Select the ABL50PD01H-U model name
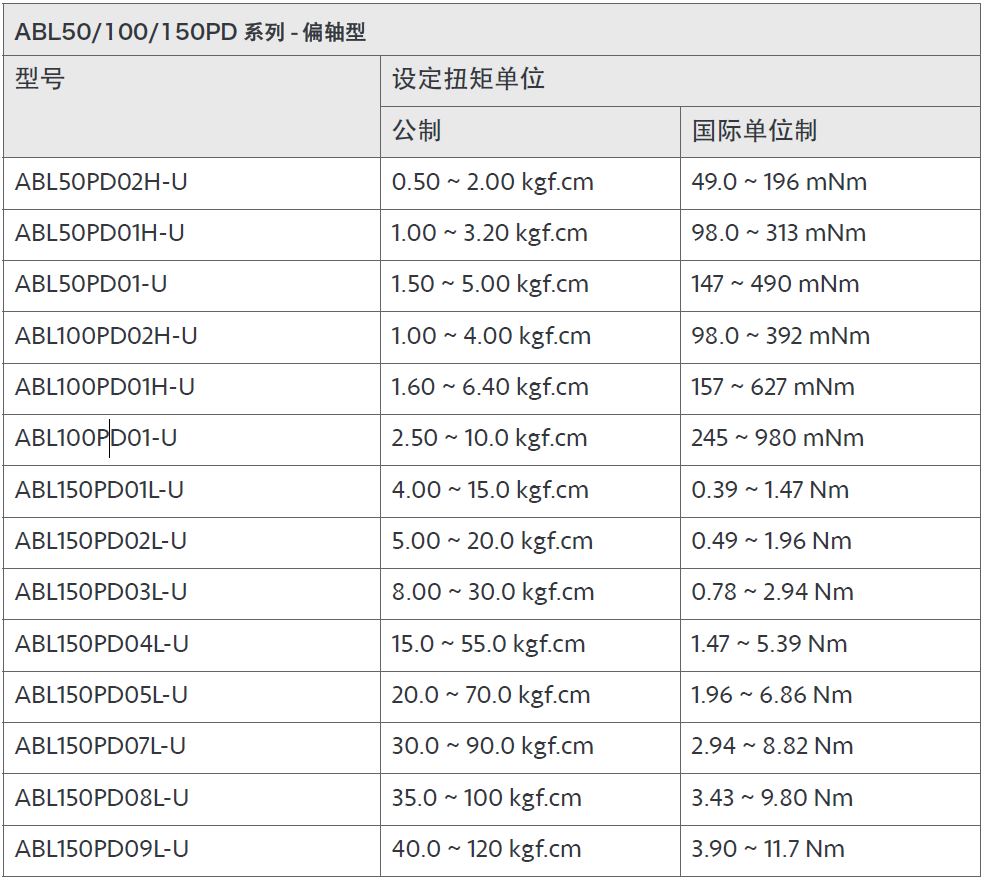 (x=100, y=233)
